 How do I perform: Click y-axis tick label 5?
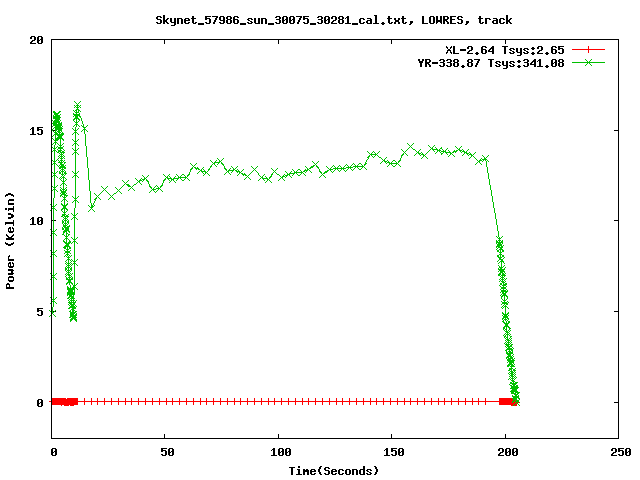tap(40, 312)
